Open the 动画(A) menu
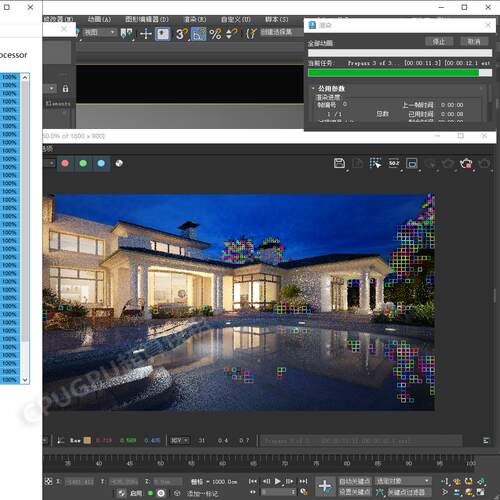This screenshot has height=500, width=500. 99,19
